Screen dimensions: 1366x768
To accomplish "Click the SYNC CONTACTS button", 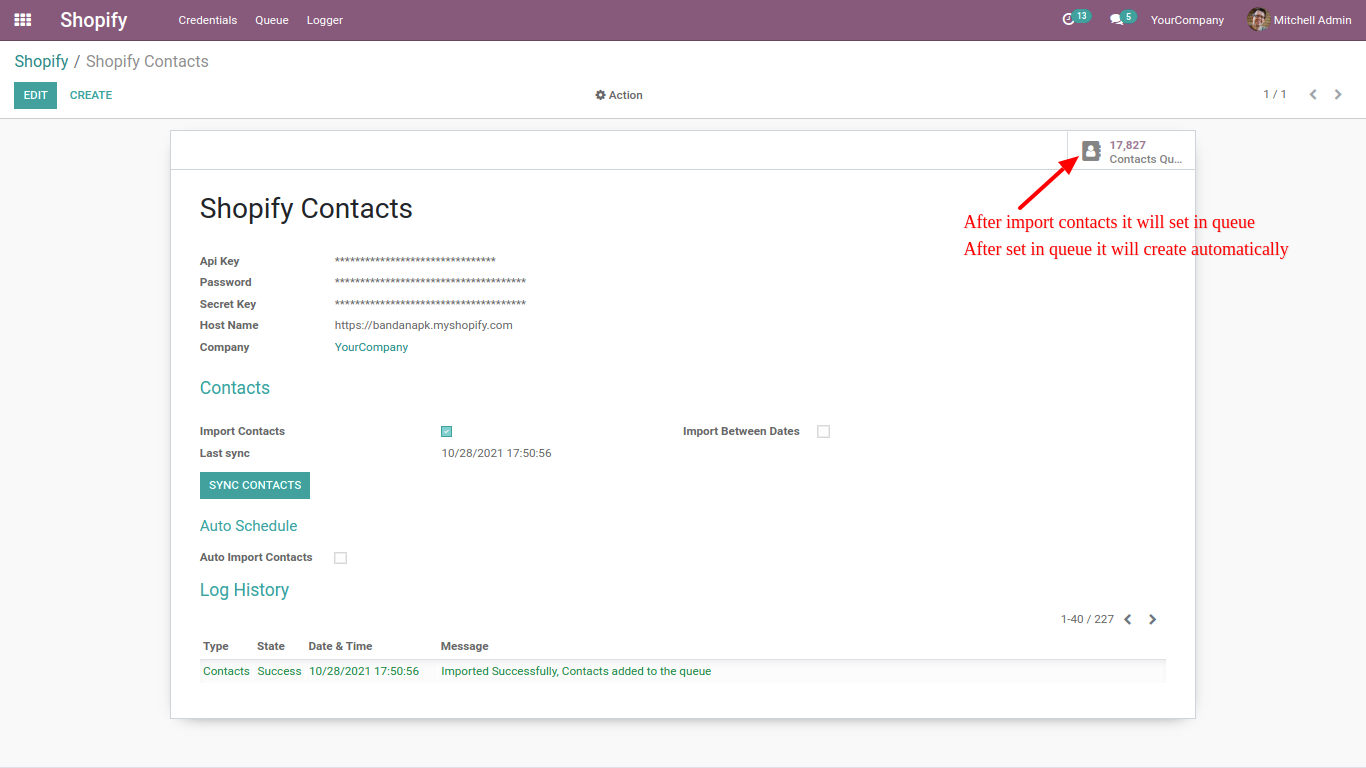I will tap(255, 485).
